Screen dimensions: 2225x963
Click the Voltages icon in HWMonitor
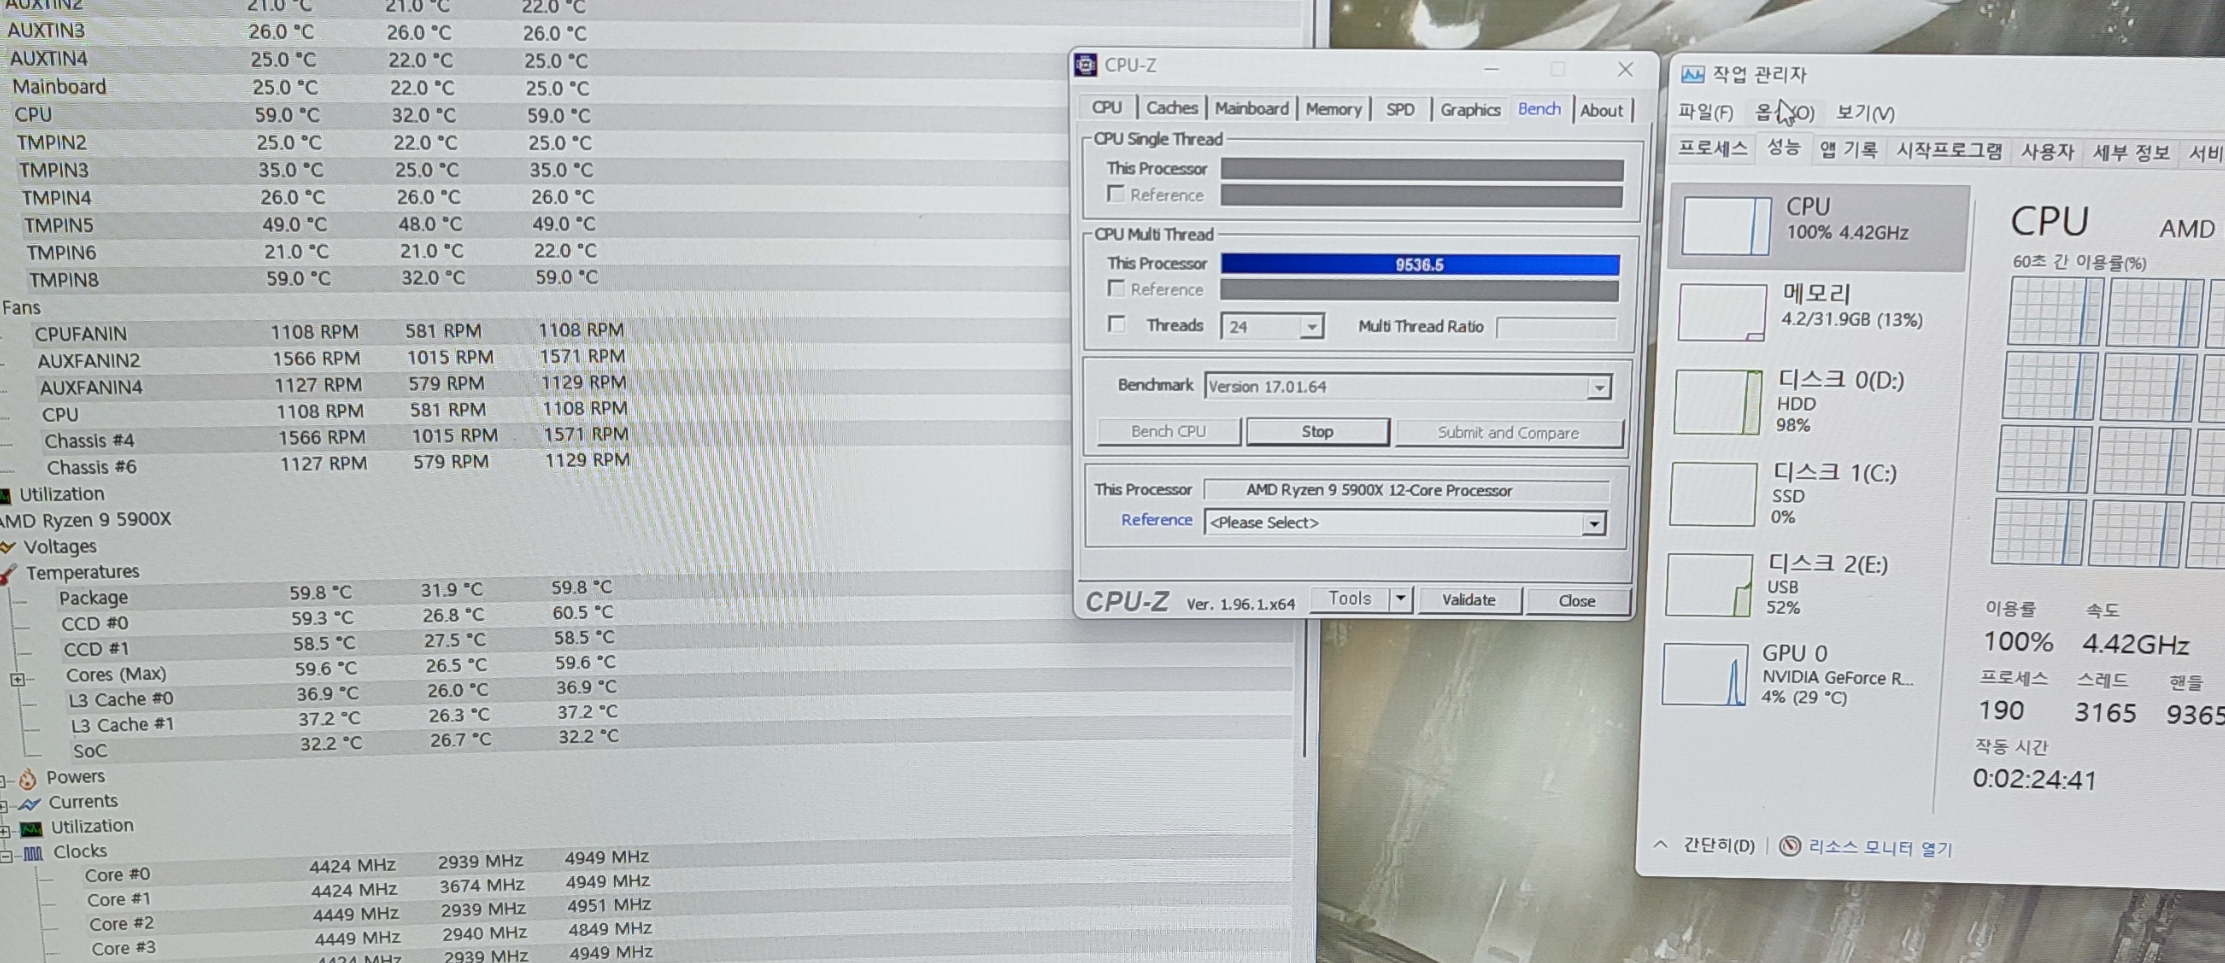coord(8,547)
